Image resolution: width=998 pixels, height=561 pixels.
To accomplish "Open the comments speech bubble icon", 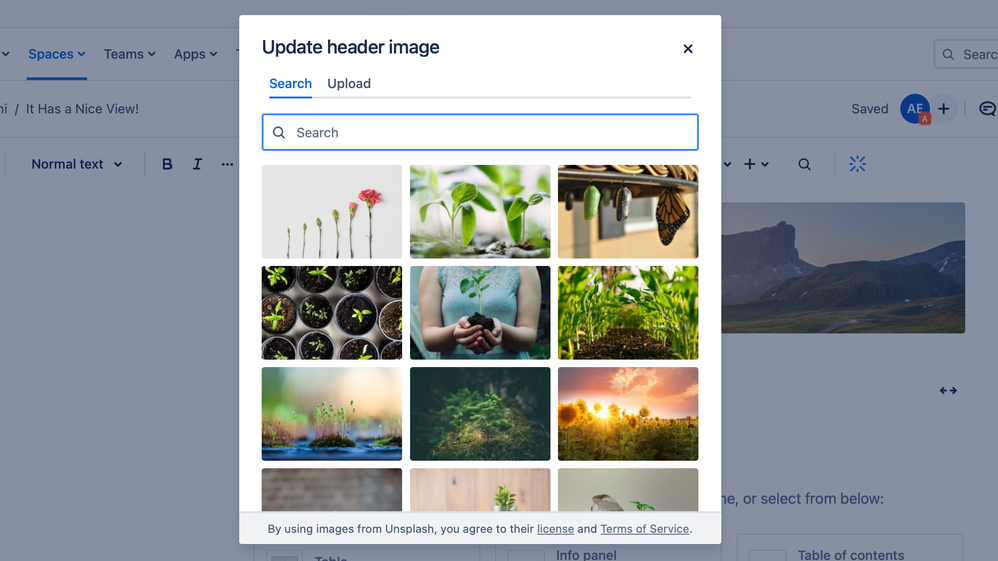I will tap(987, 109).
